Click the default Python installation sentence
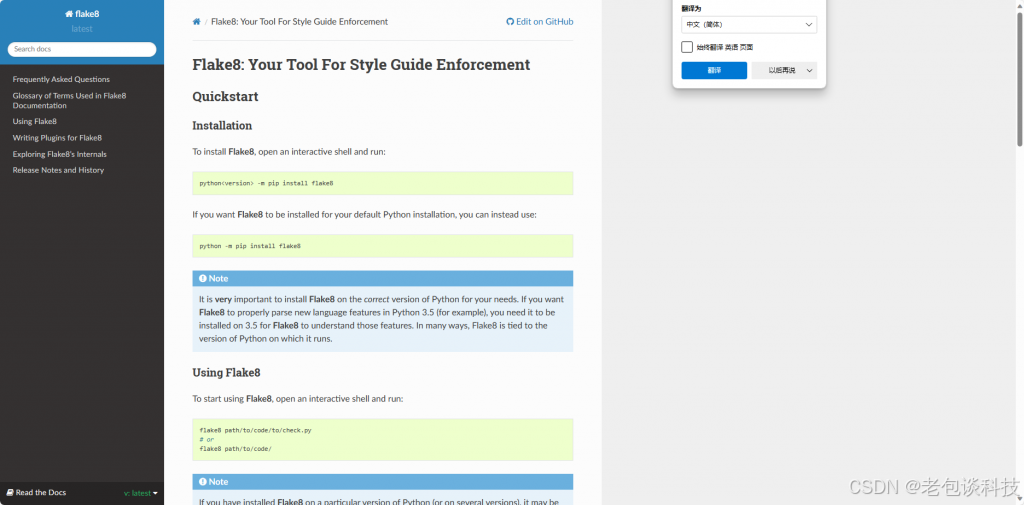The height and width of the screenshot is (505, 1024). [x=364, y=214]
